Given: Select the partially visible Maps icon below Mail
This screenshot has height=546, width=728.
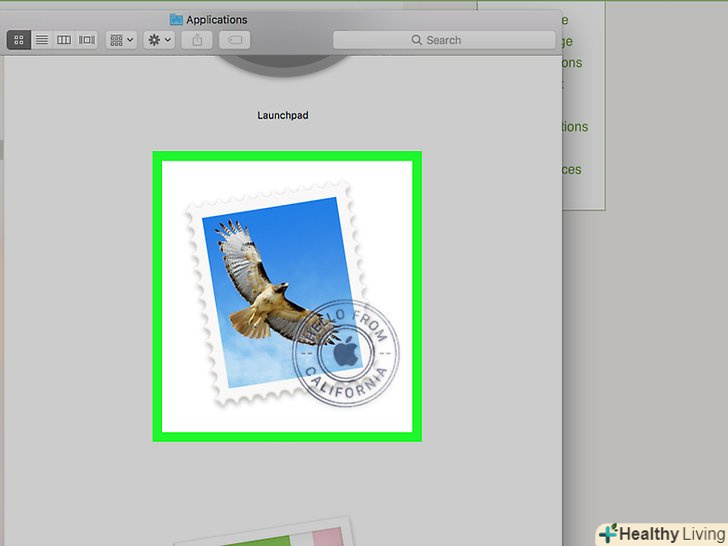Looking at the screenshot, I should coord(262,532).
